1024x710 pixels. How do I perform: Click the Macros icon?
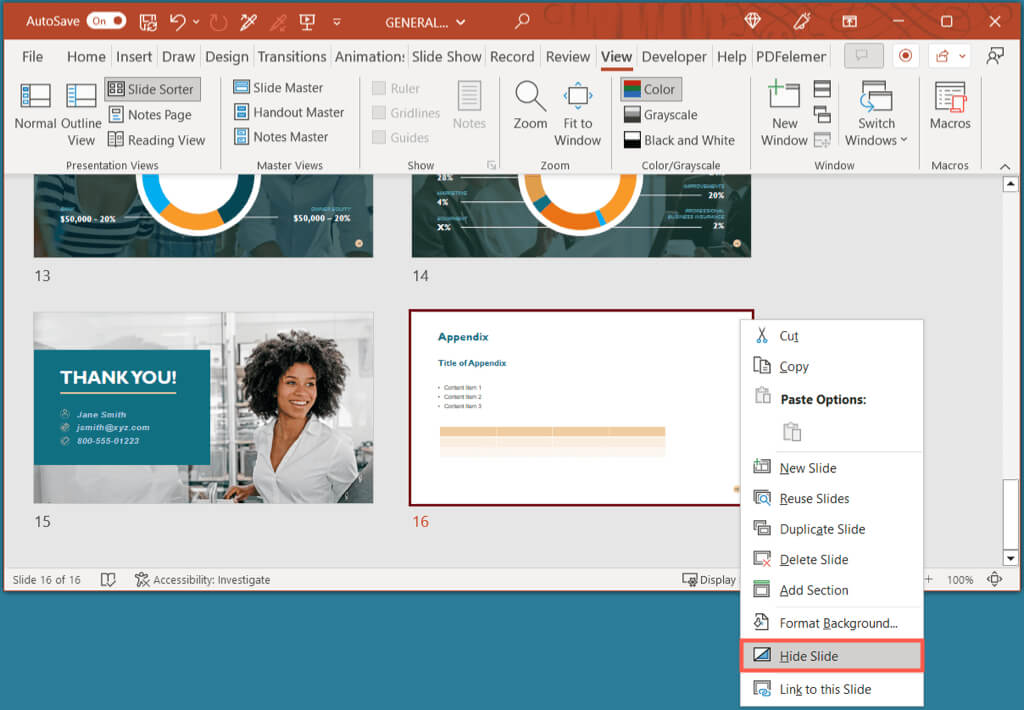950,97
